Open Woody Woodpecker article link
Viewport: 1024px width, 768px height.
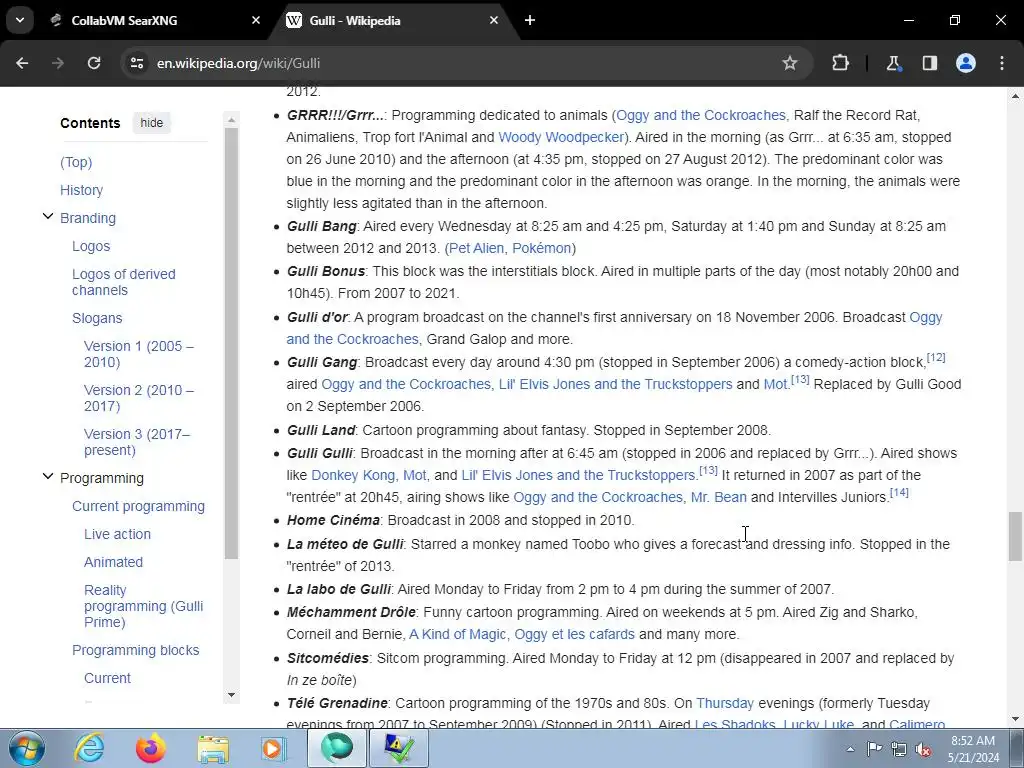coord(561,137)
